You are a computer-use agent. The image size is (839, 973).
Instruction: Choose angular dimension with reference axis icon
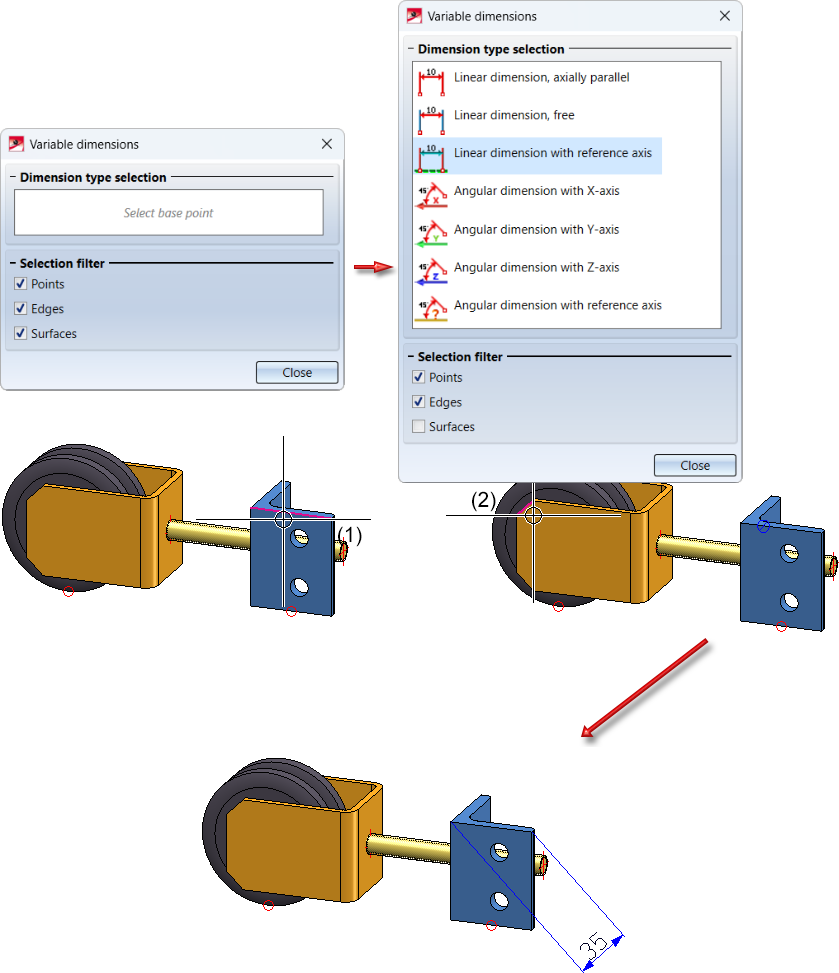[x=431, y=309]
